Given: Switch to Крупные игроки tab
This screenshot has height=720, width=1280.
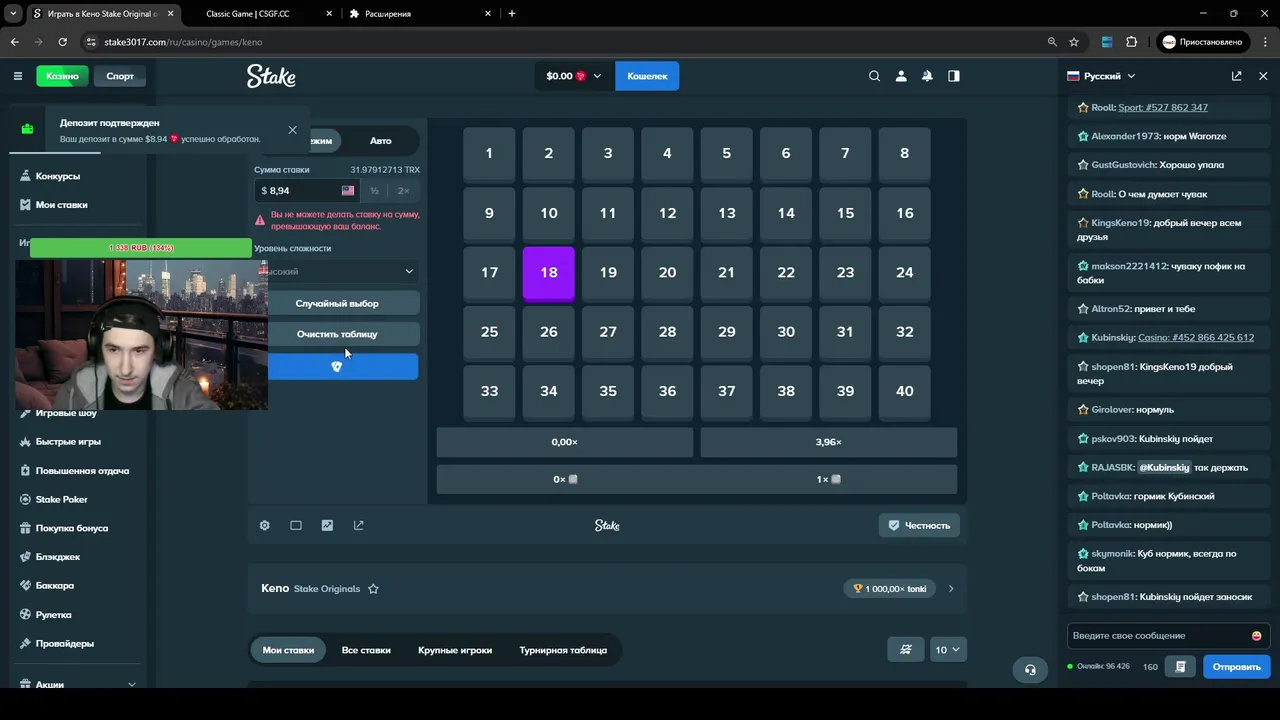Looking at the screenshot, I should (455, 650).
